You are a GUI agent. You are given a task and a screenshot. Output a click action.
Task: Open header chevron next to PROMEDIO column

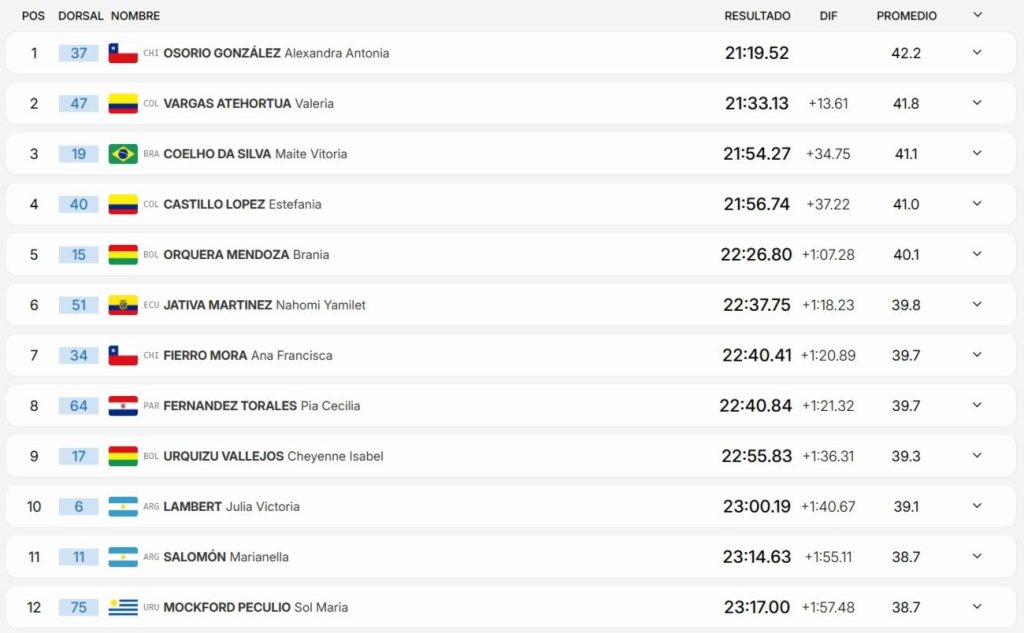click(977, 15)
